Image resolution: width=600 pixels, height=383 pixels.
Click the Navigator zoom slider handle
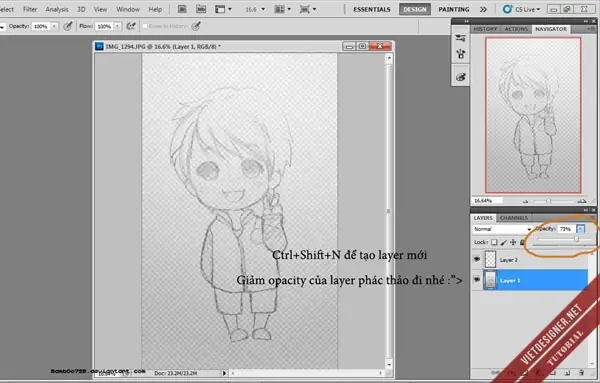coord(548,201)
